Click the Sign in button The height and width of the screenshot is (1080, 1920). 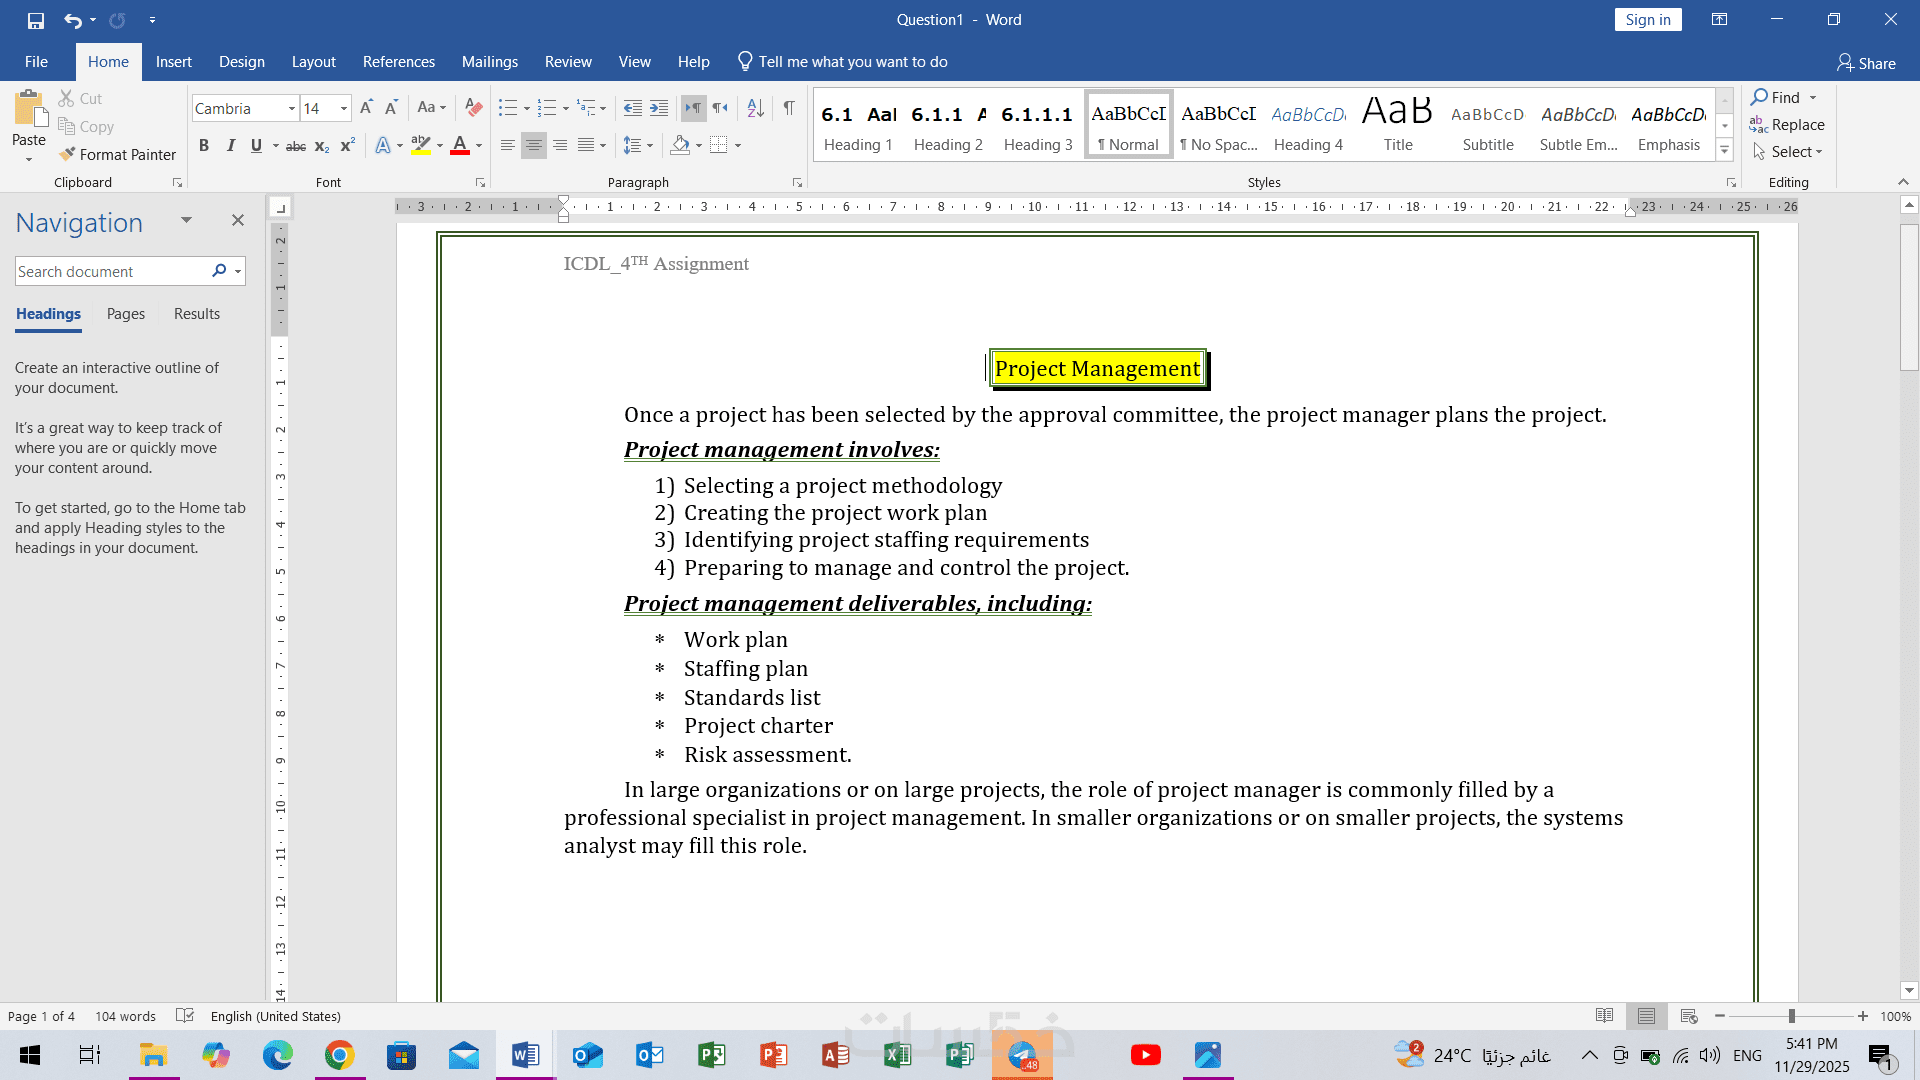(1647, 20)
